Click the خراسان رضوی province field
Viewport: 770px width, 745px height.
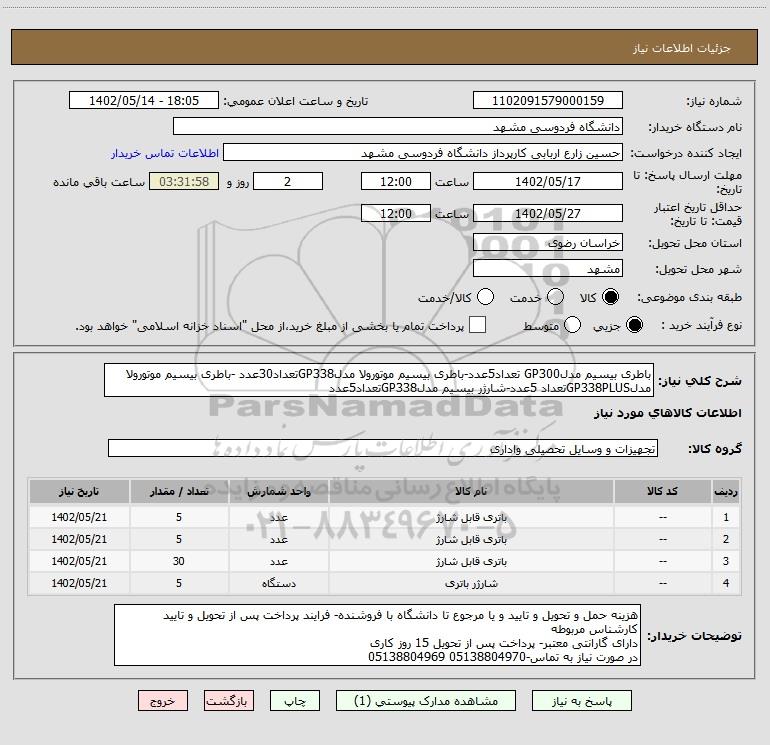tap(548, 242)
